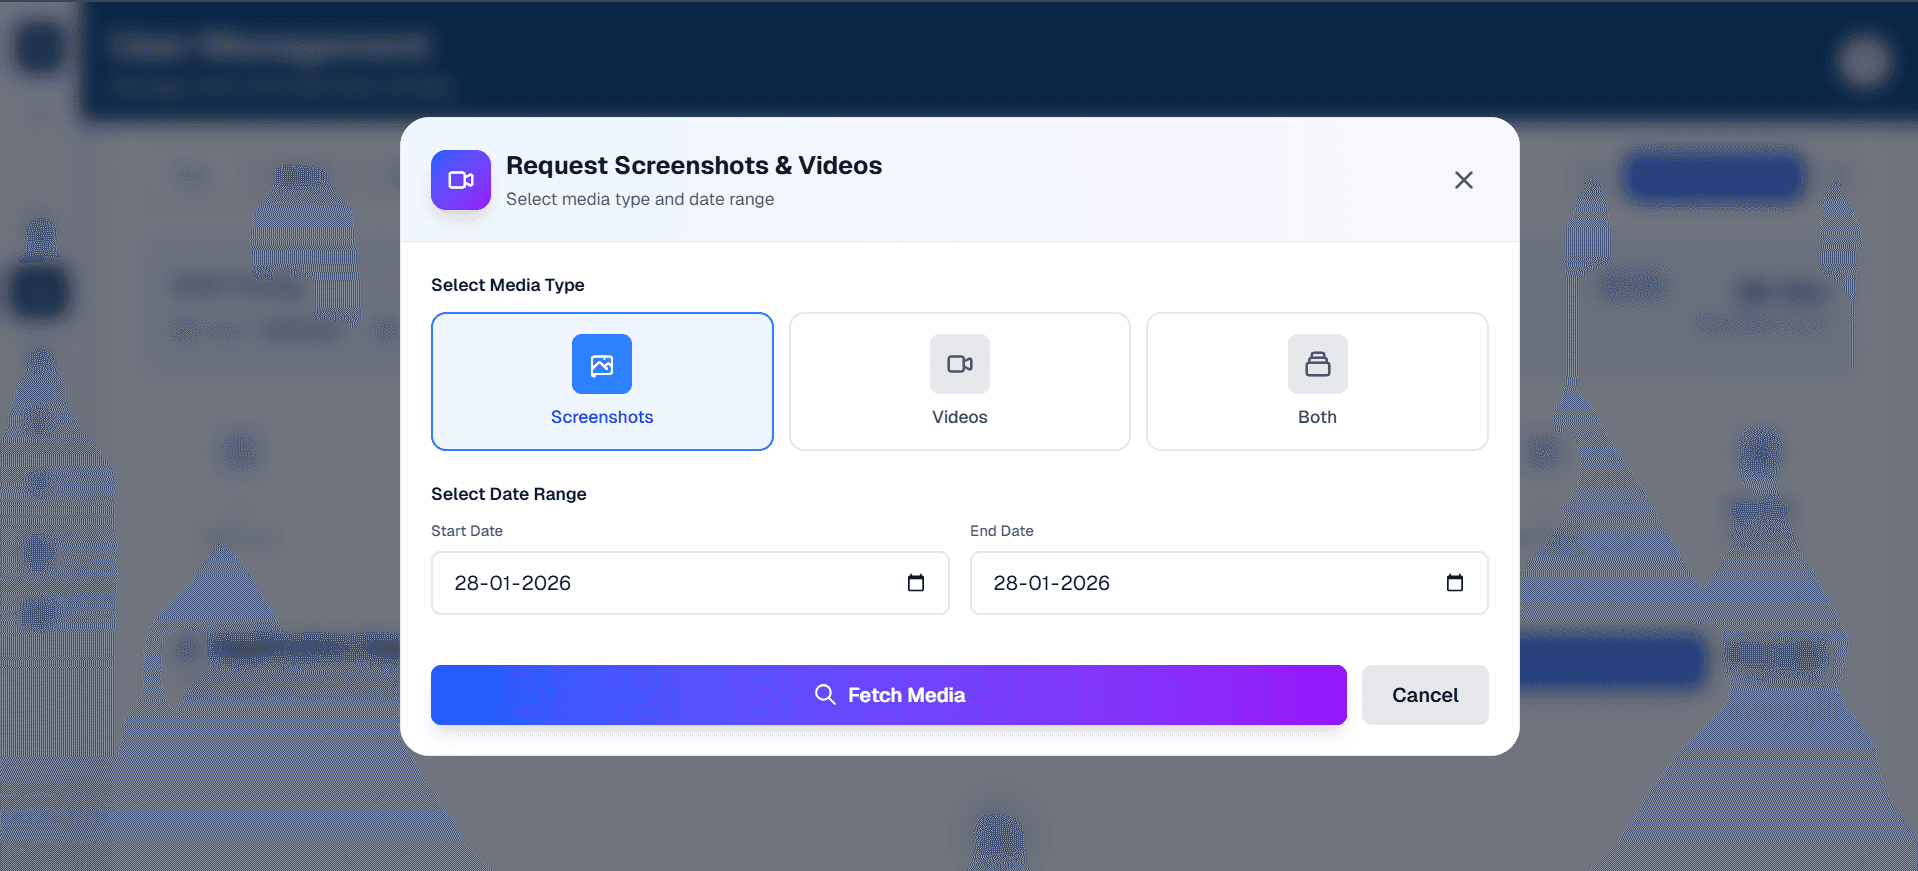Cancel the media request dialog
The width and height of the screenshot is (1918, 871).
pyautogui.click(x=1425, y=695)
